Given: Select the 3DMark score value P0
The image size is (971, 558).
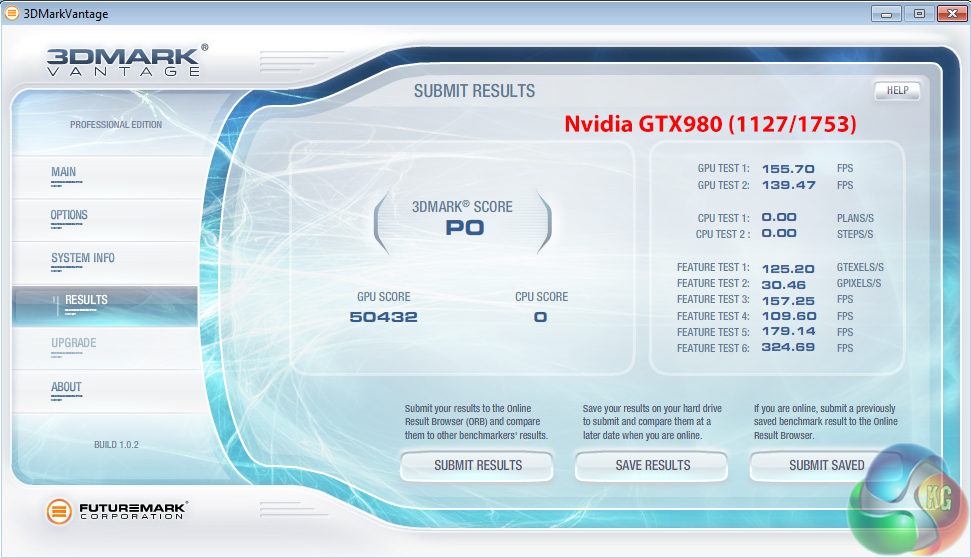Looking at the screenshot, I should (x=464, y=228).
